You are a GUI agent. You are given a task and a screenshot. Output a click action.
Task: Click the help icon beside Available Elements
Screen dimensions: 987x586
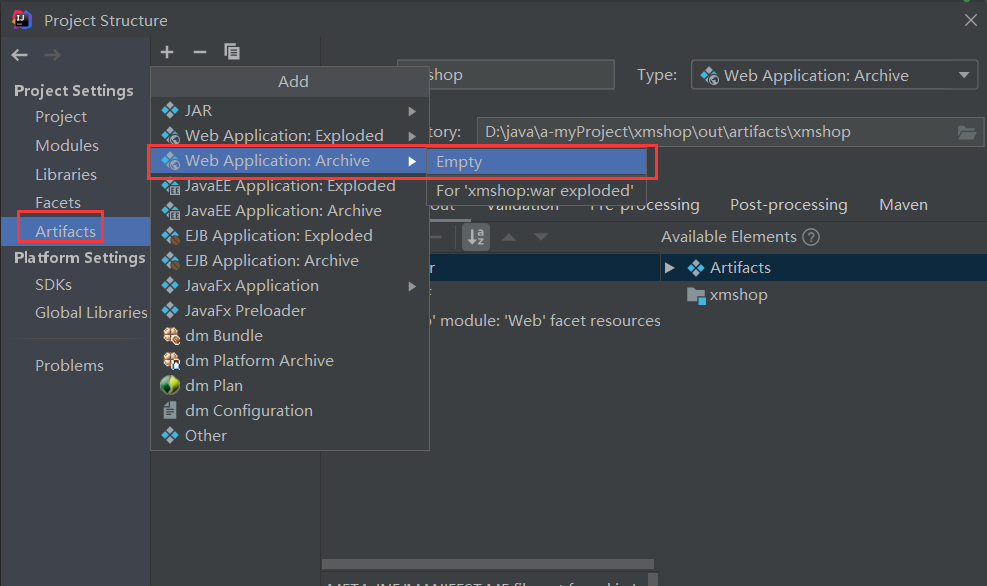tap(812, 237)
